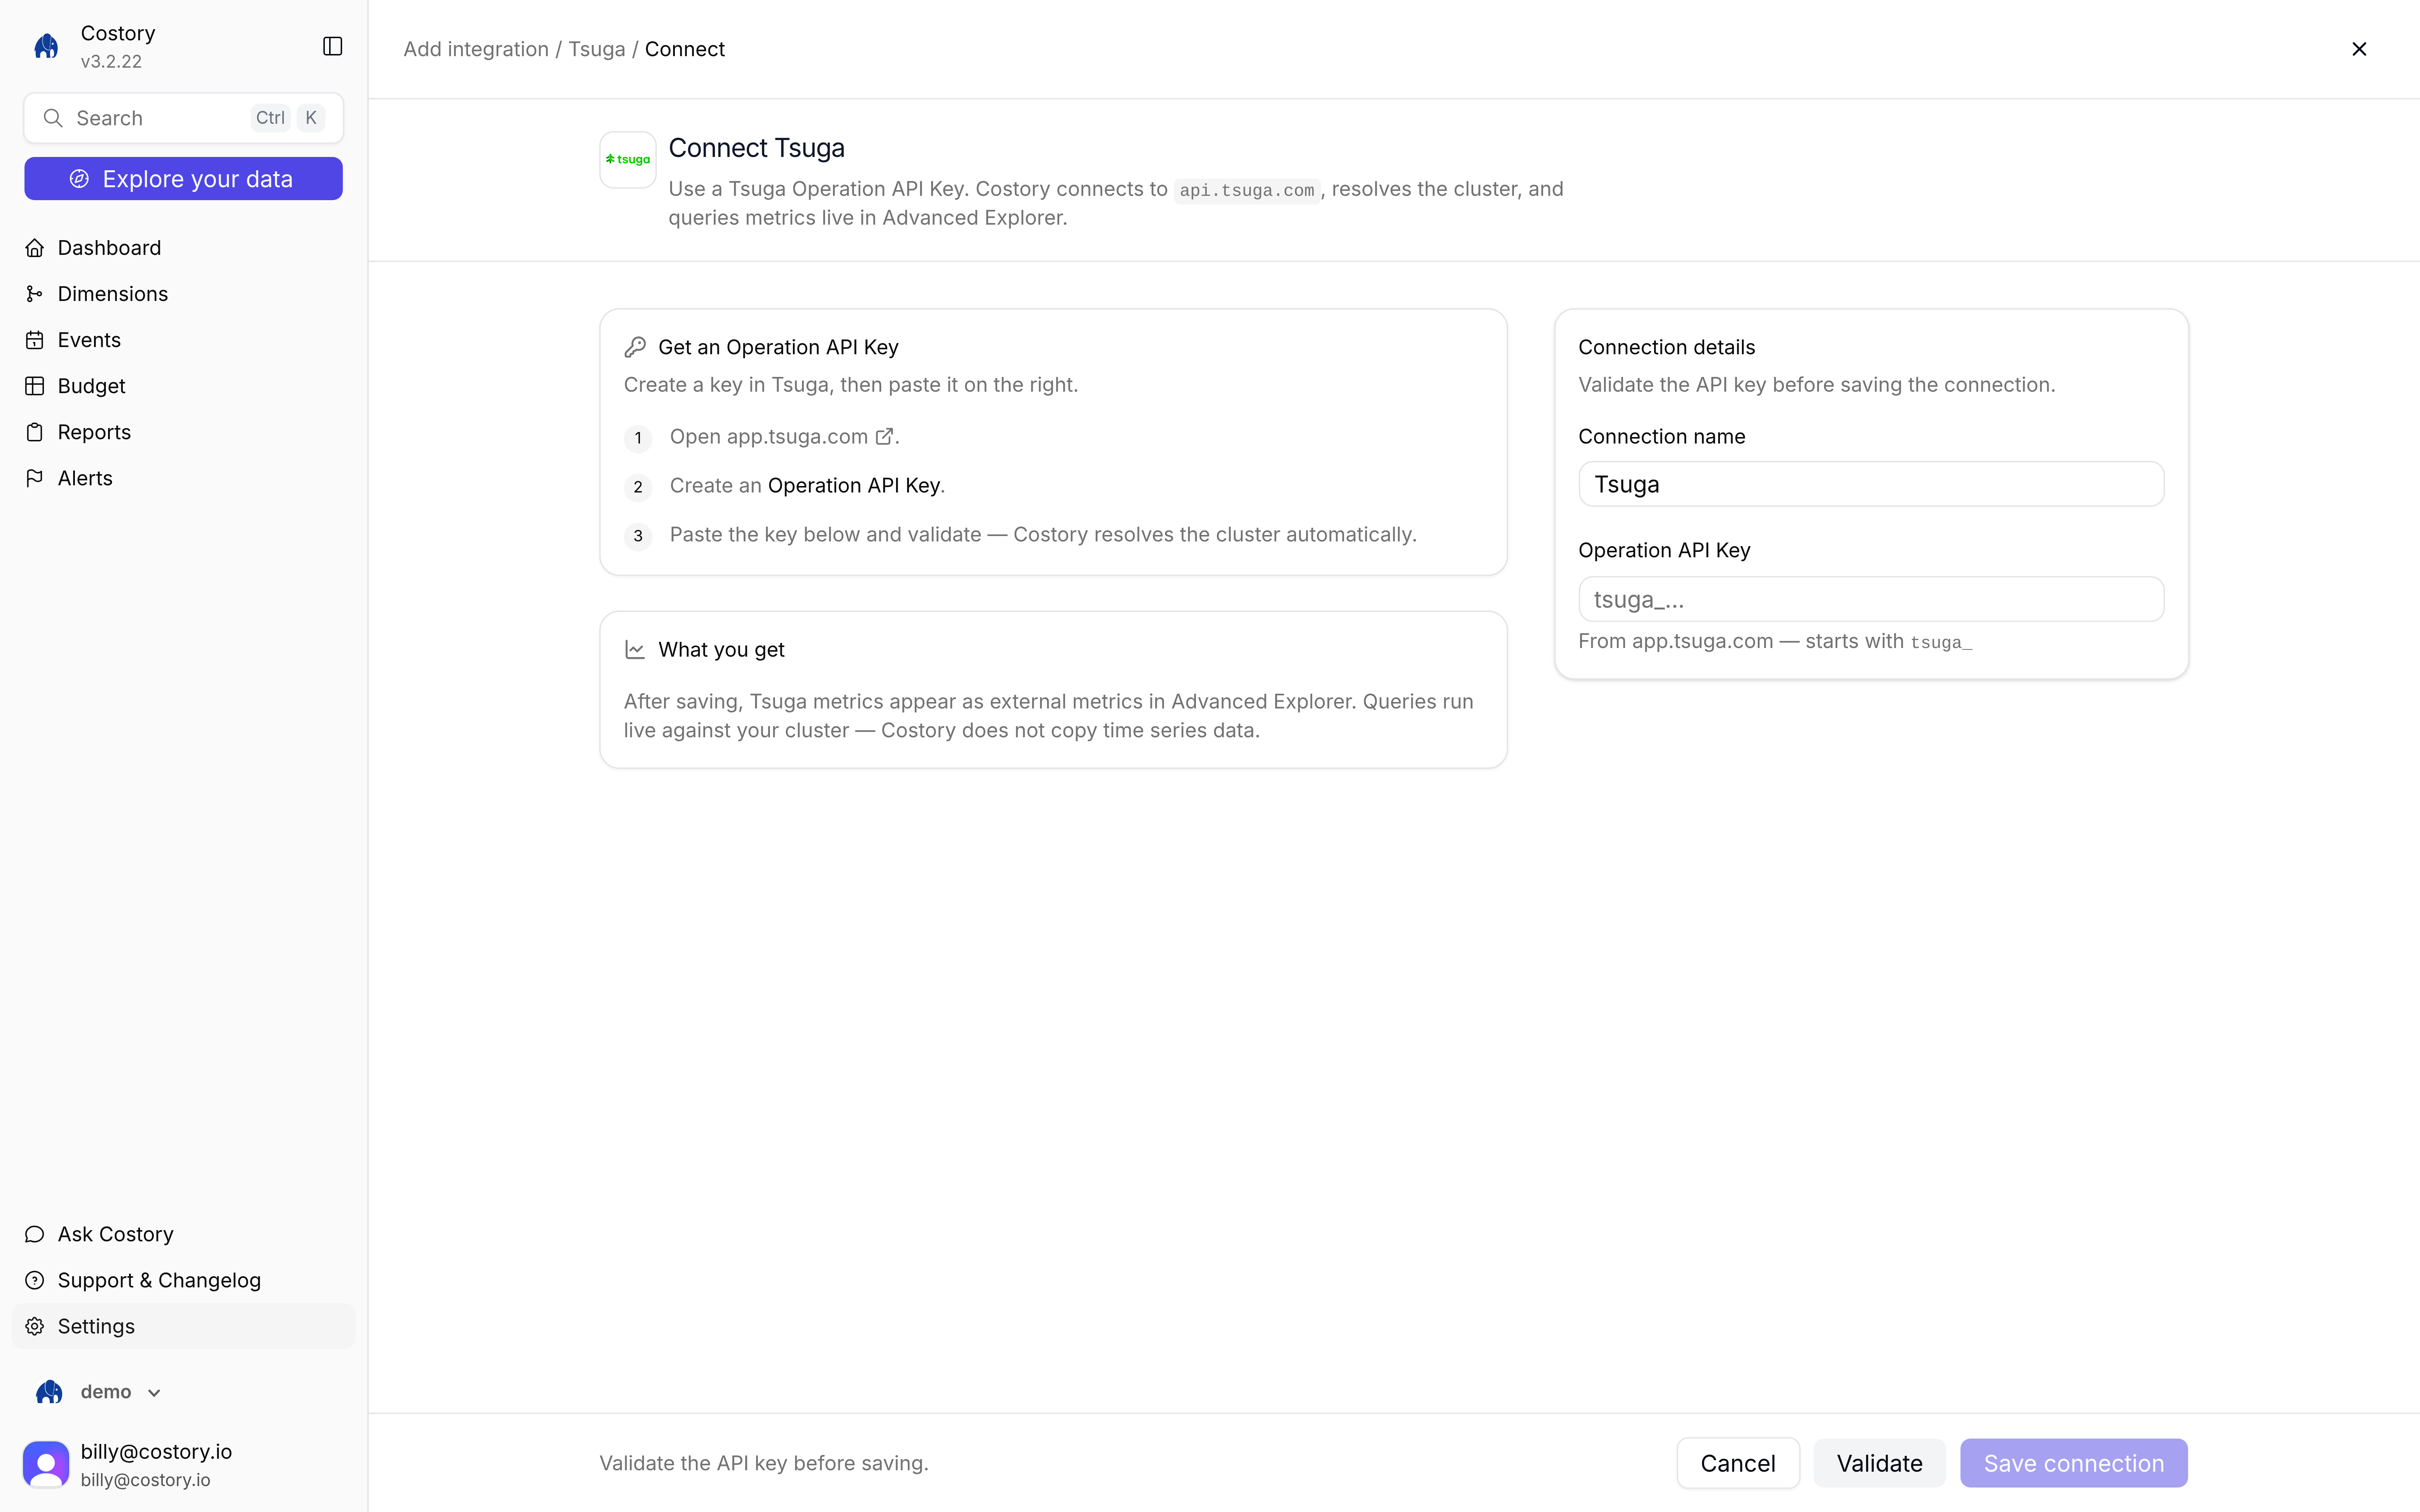Click the 'Create an Operation API Key' step
Screen dimensions: 2420x1512
(x=807, y=486)
